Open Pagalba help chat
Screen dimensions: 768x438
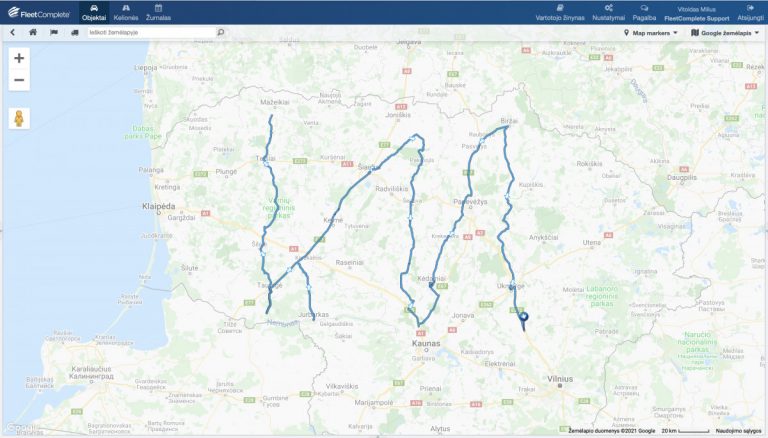(644, 13)
